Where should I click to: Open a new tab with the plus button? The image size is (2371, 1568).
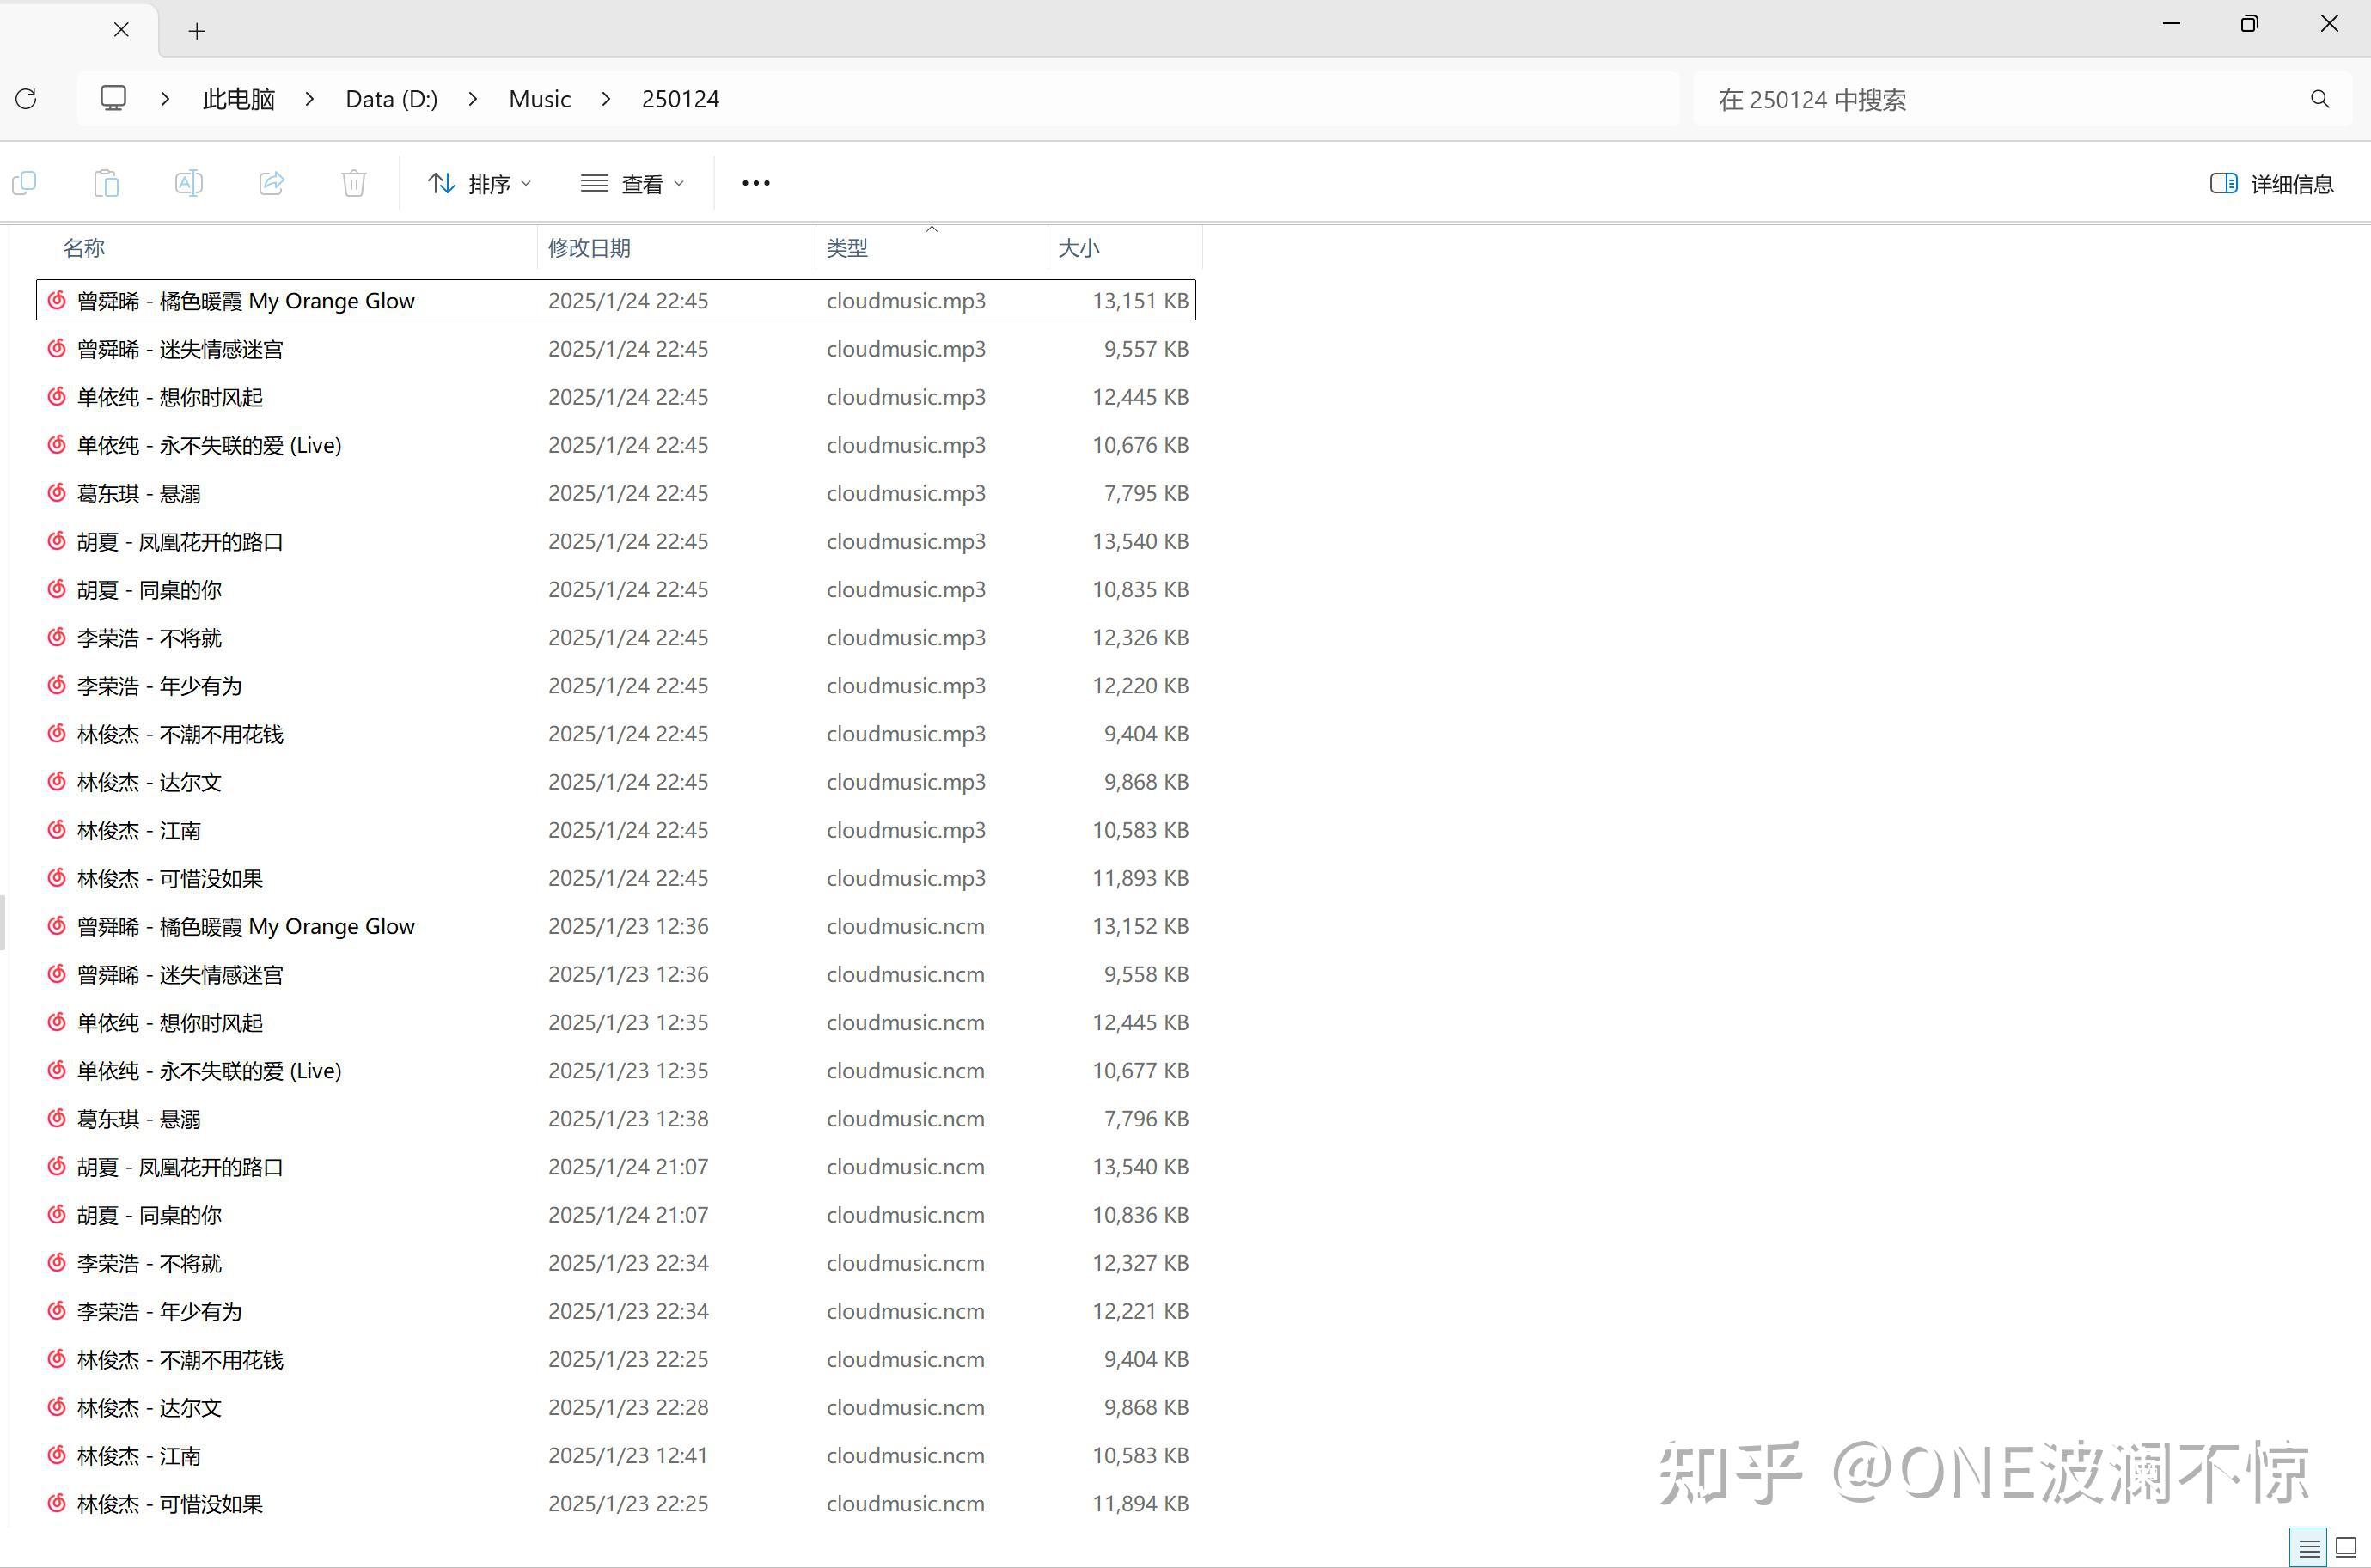click(x=196, y=30)
